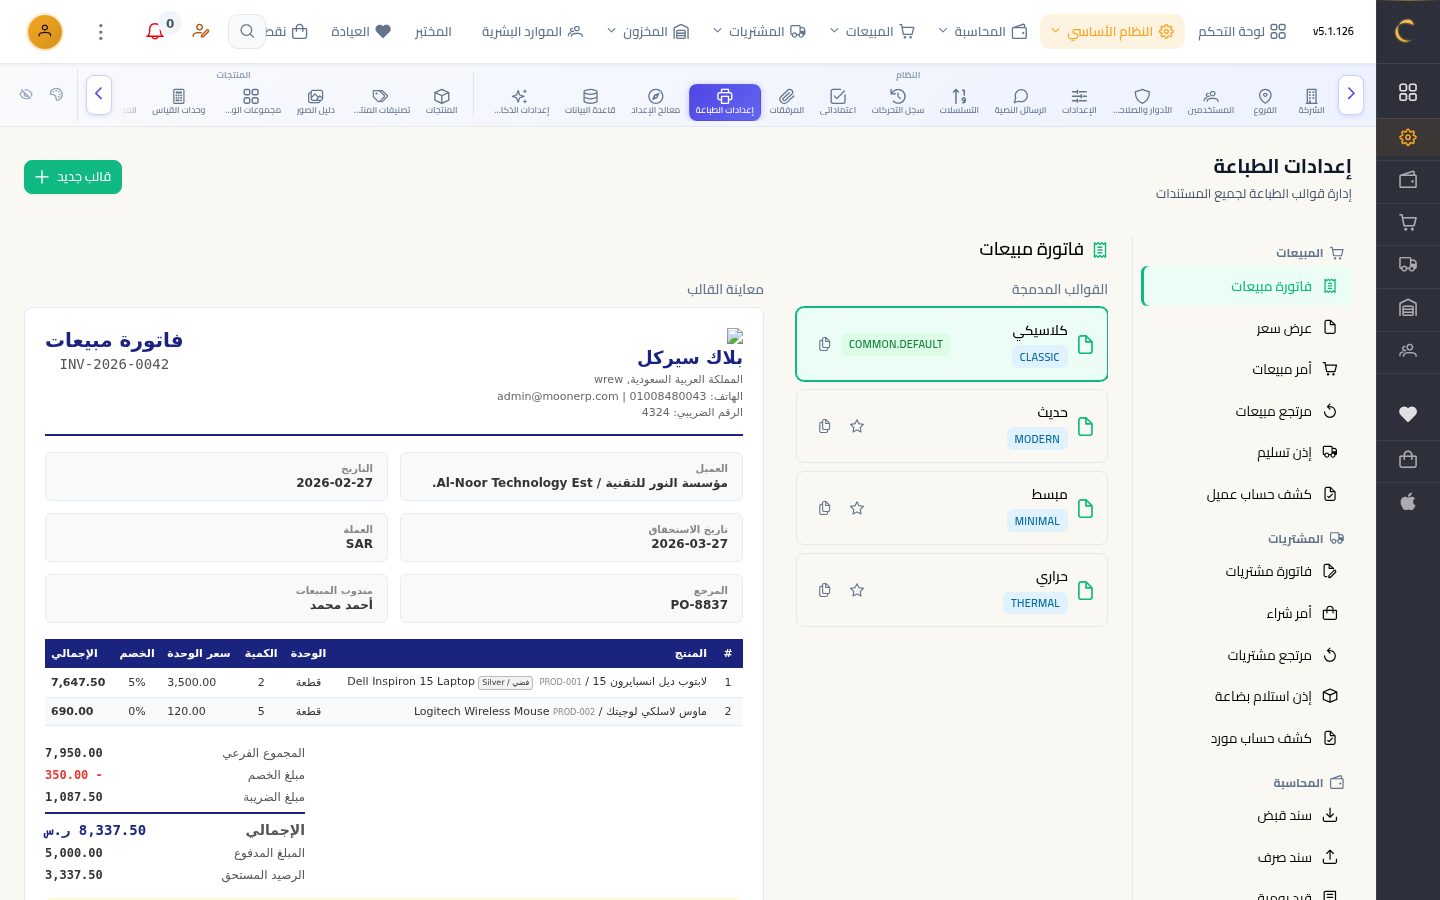Open the Core System (النظام الأساسي) dropdown
Image resolution: width=1440 pixels, height=900 pixels.
click(1112, 32)
